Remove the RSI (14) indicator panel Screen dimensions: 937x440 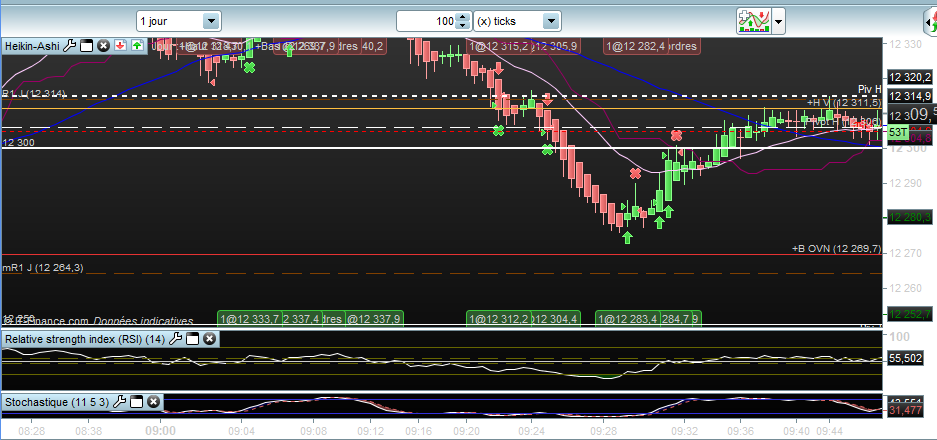(209, 339)
